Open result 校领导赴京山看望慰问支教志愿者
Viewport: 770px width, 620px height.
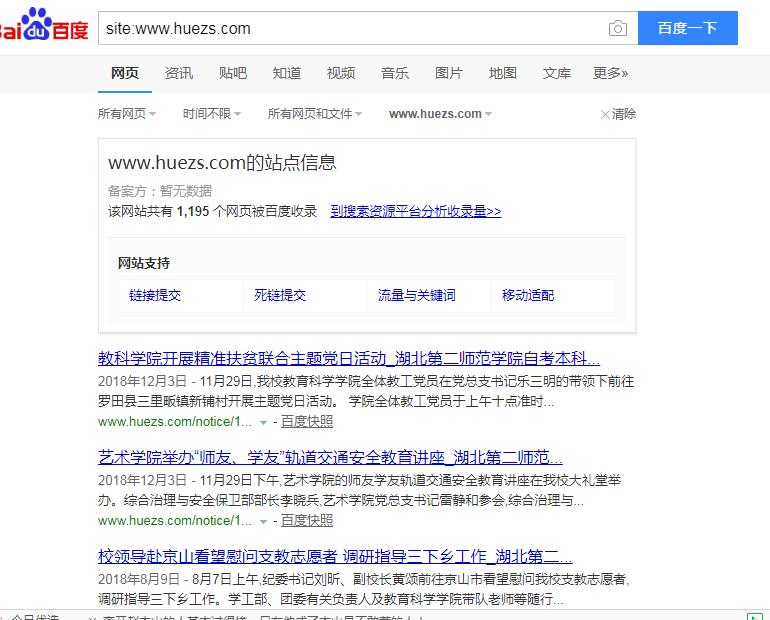[x=335, y=557]
